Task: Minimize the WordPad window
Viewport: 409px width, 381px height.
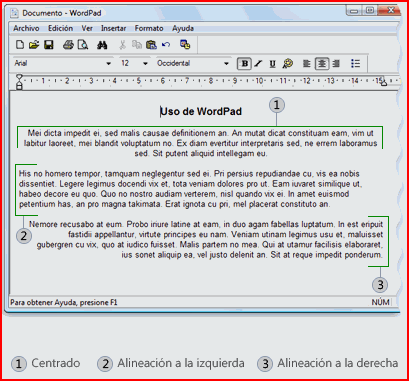Action: click(x=354, y=11)
